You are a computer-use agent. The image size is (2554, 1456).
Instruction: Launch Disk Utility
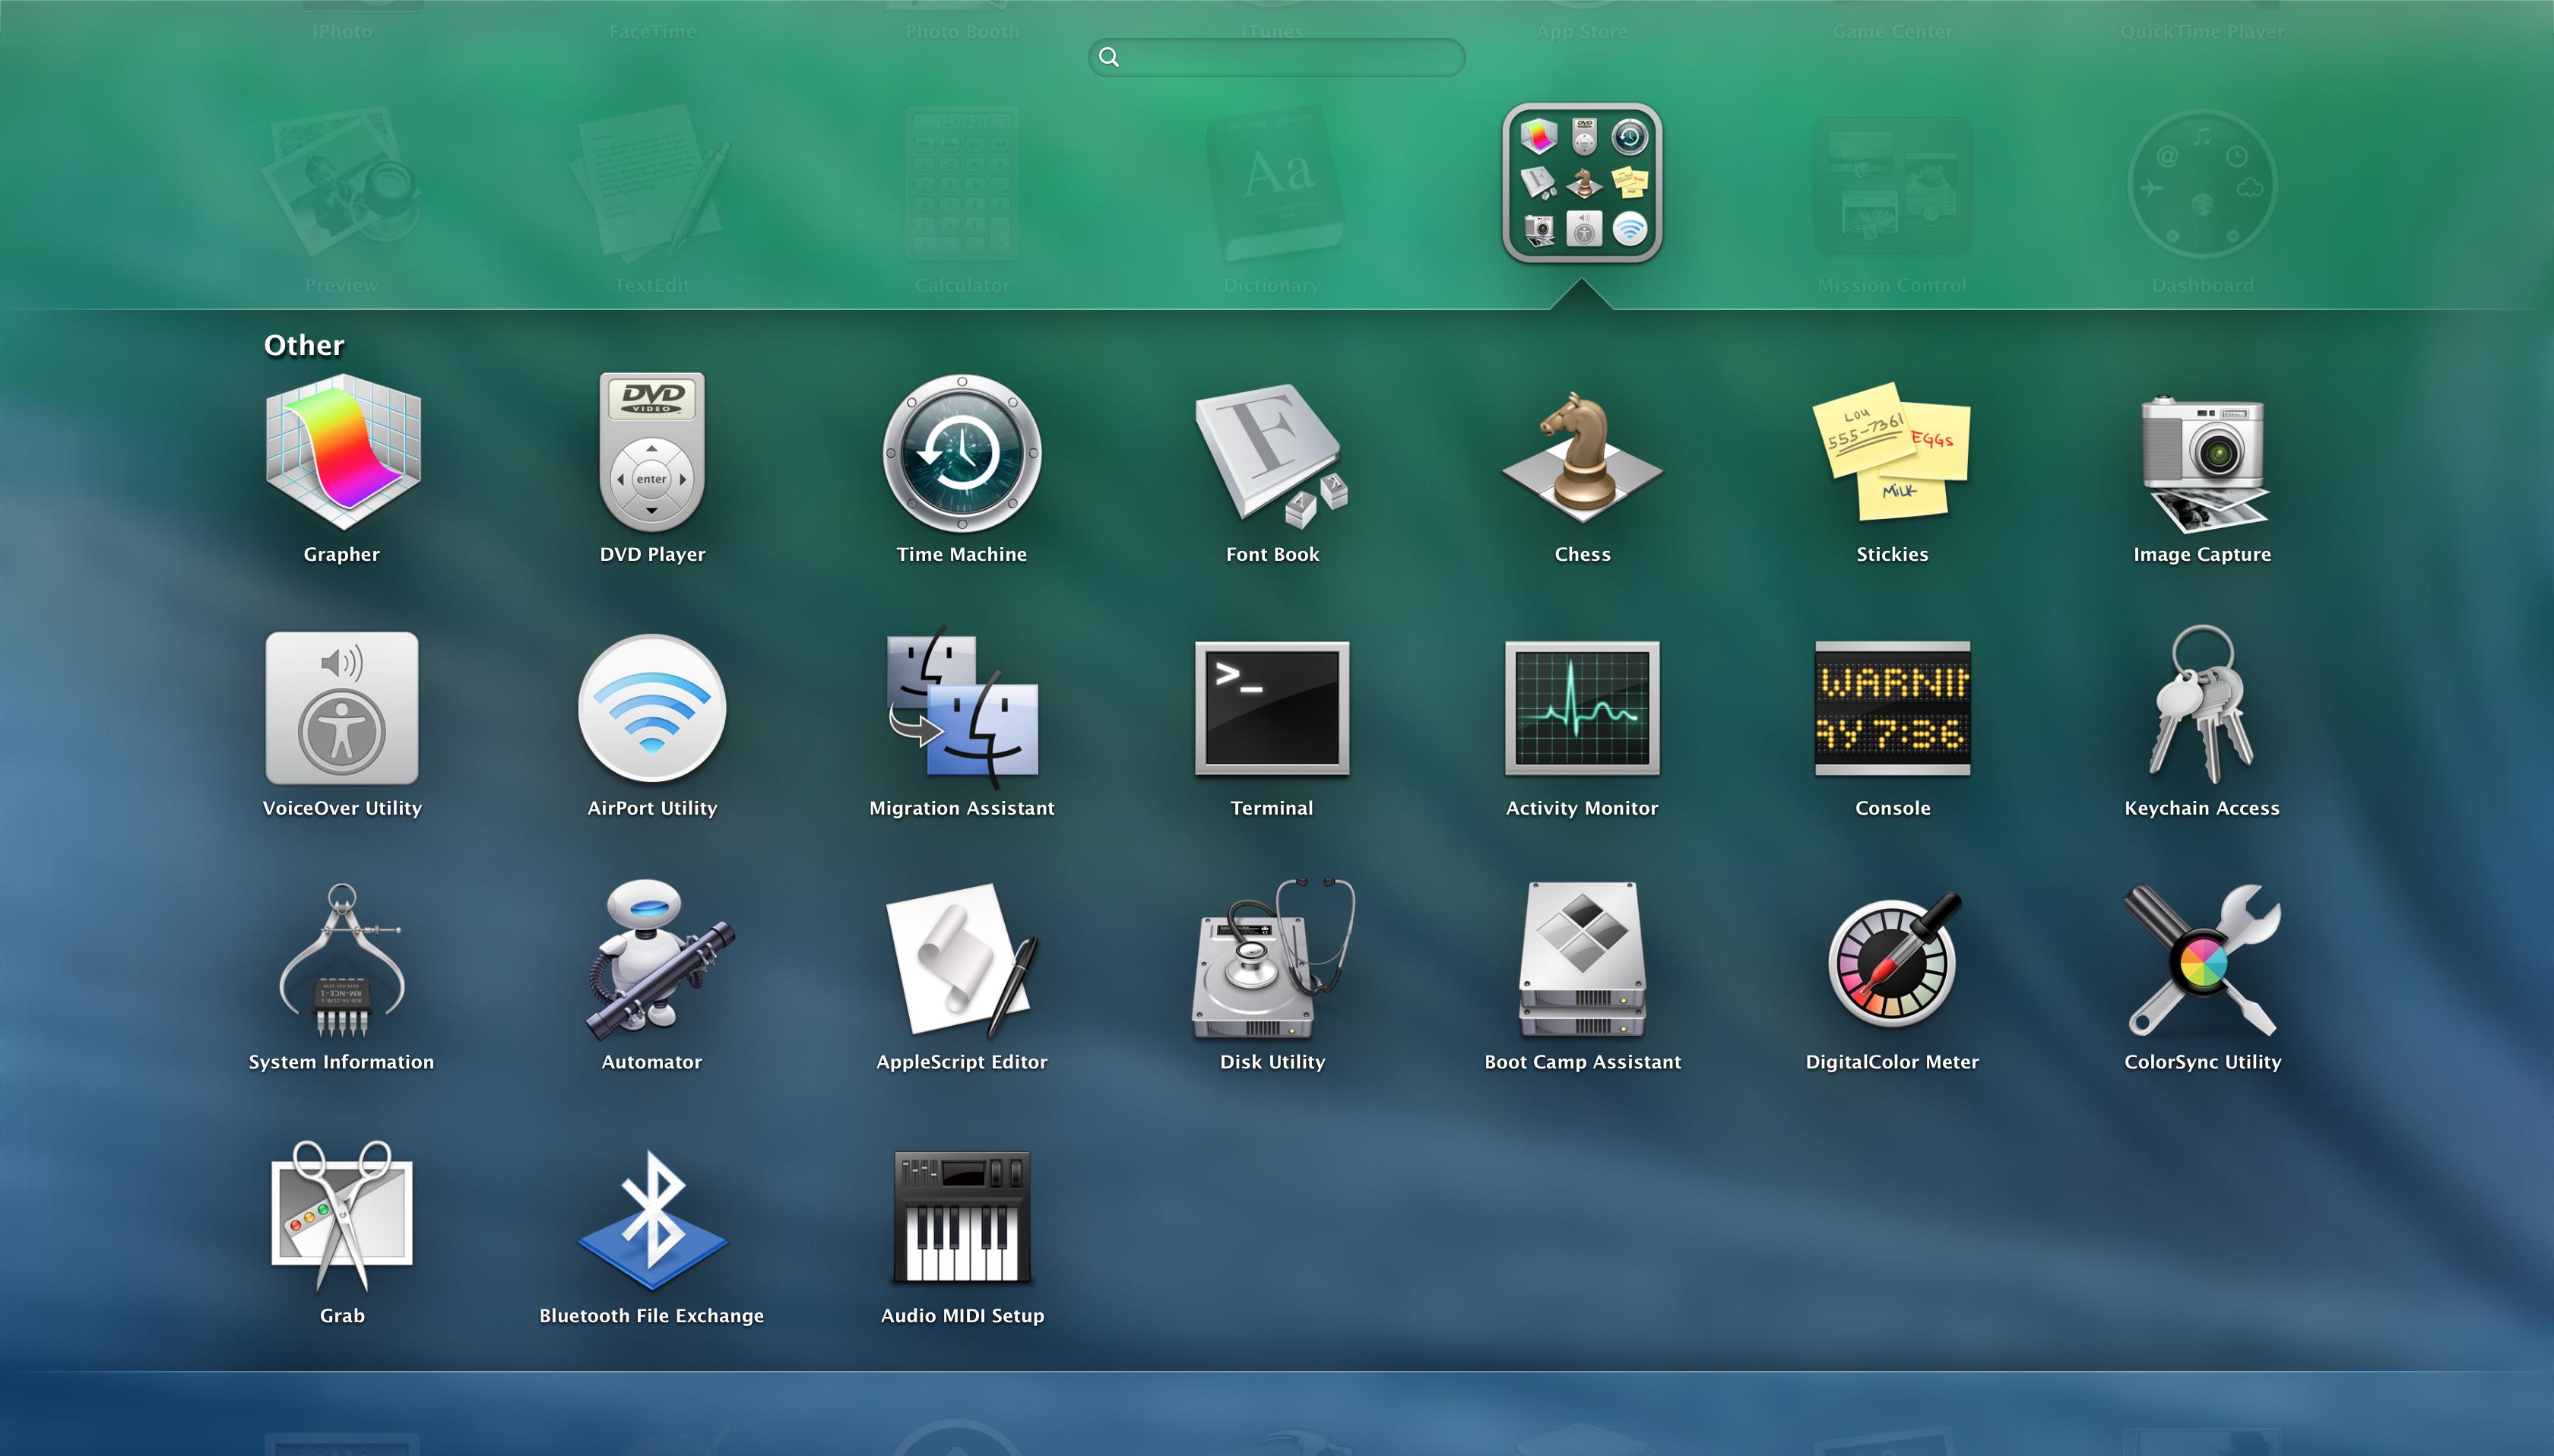(x=1272, y=962)
